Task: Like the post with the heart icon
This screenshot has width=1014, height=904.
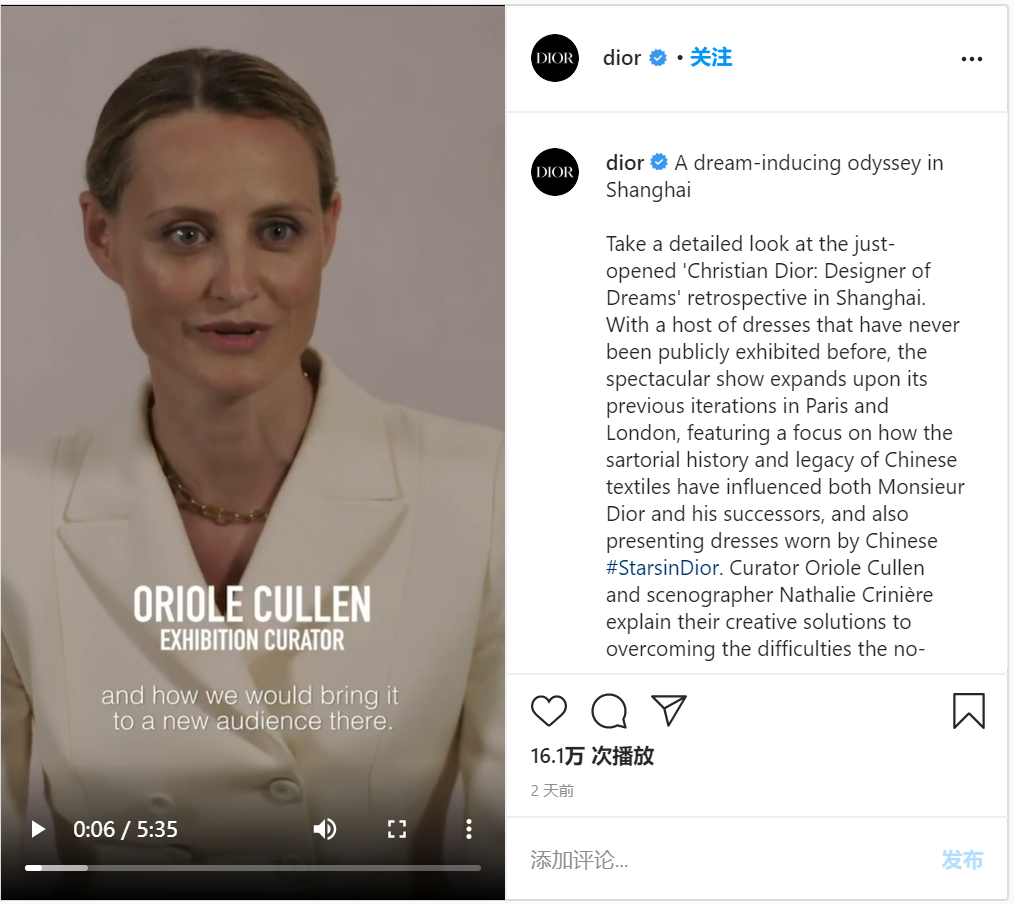Action: pyautogui.click(x=548, y=711)
